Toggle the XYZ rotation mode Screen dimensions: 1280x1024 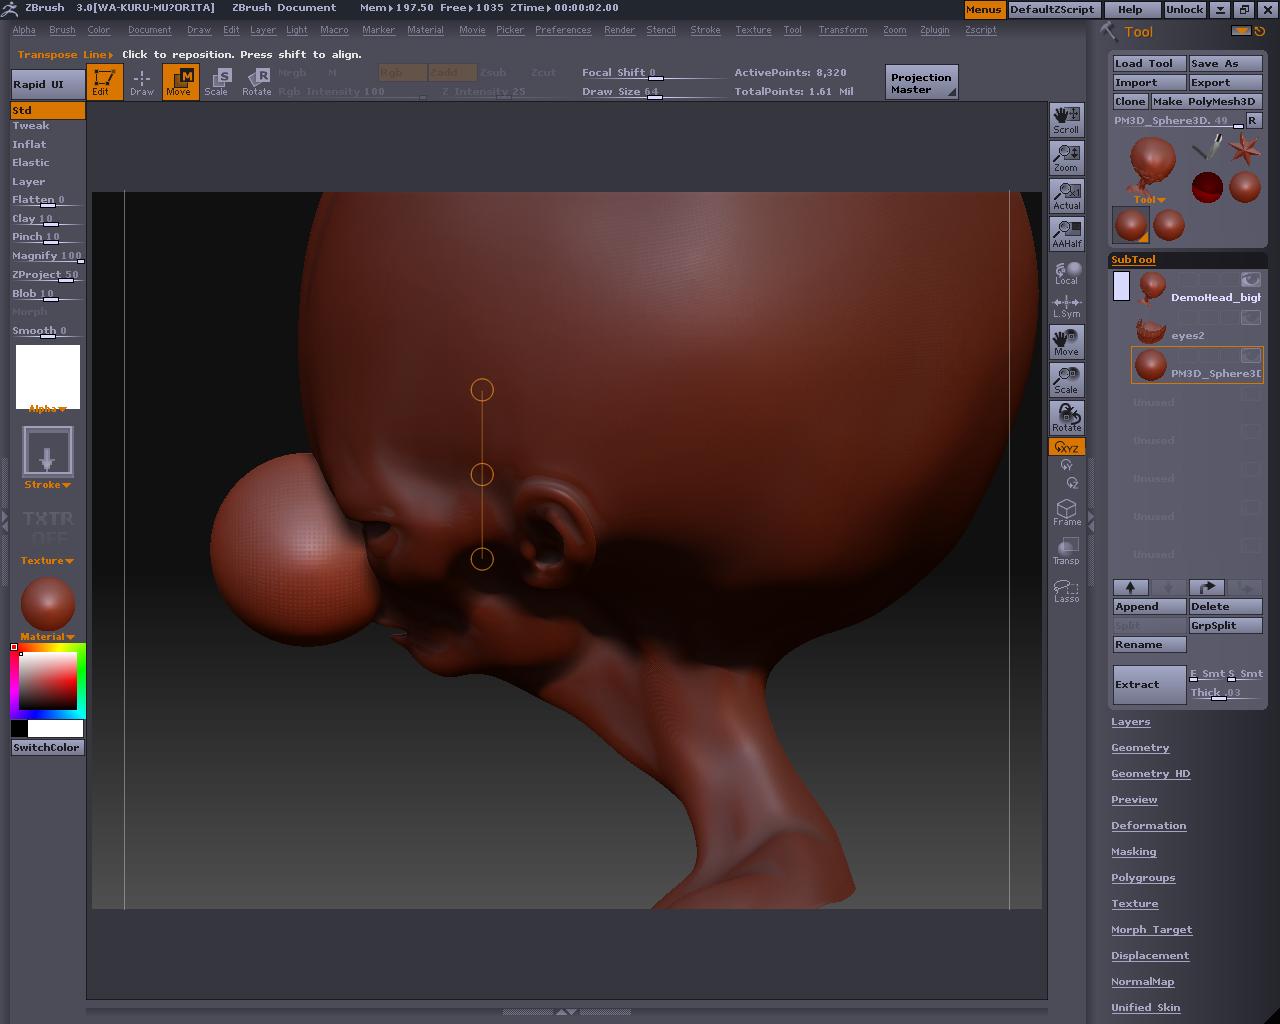point(1066,447)
